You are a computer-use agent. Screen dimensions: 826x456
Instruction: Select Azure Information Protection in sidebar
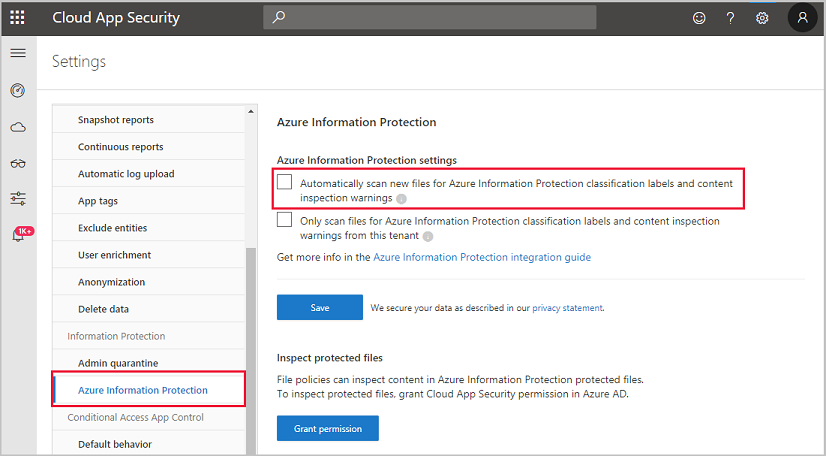click(x=143, y=390)
